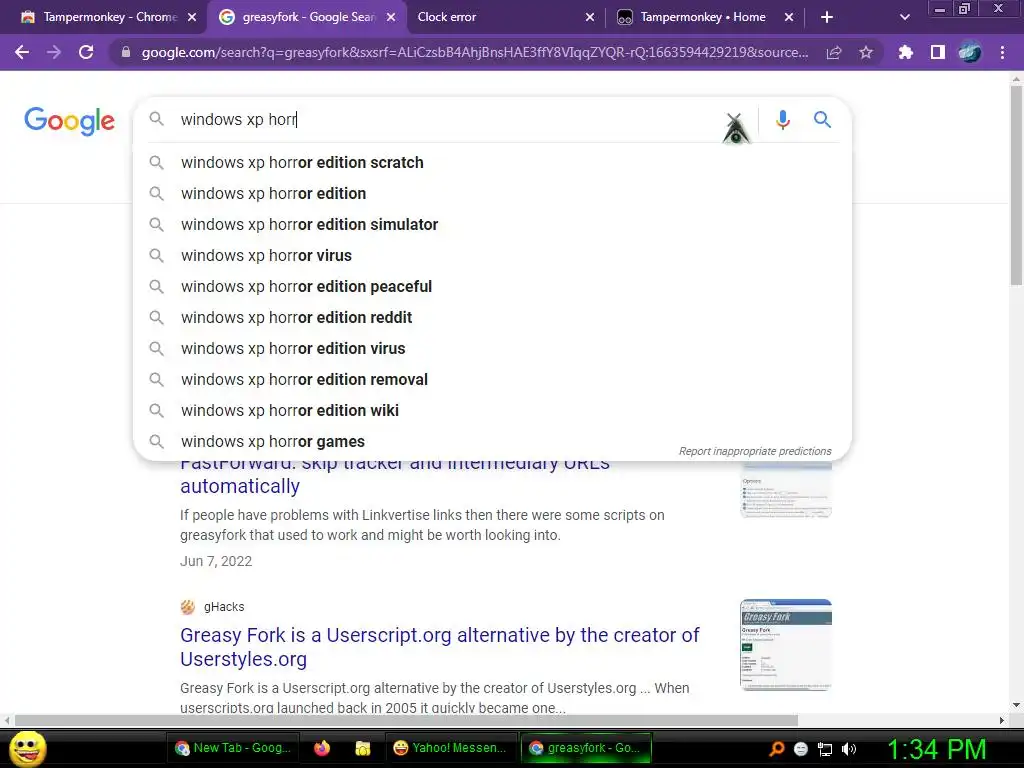Open a new browser tab

(827, 17)
